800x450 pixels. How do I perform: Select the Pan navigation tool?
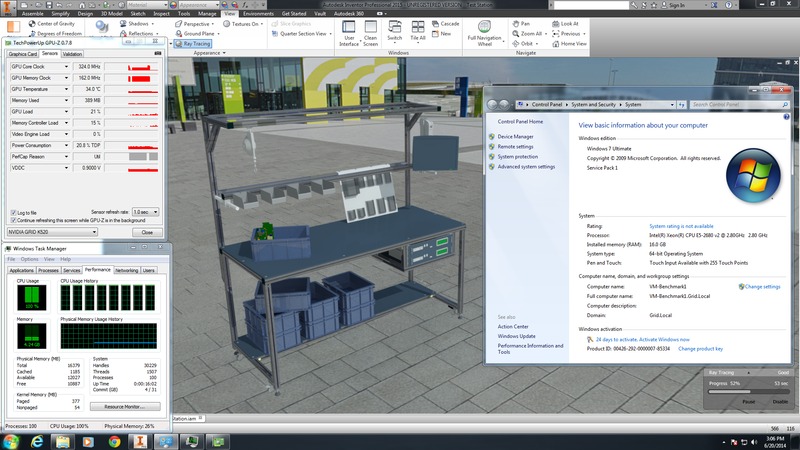point(520,22)
